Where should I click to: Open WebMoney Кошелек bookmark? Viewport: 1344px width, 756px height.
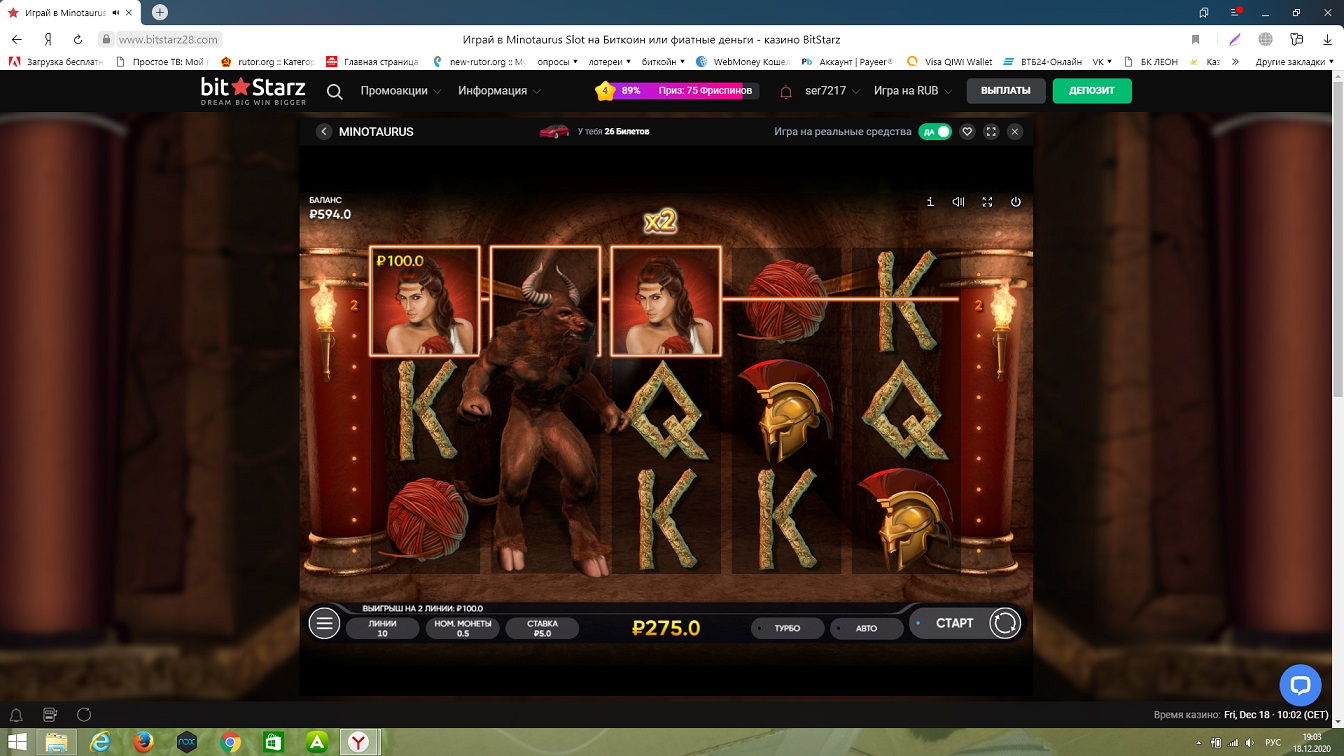tap(743, 61)
